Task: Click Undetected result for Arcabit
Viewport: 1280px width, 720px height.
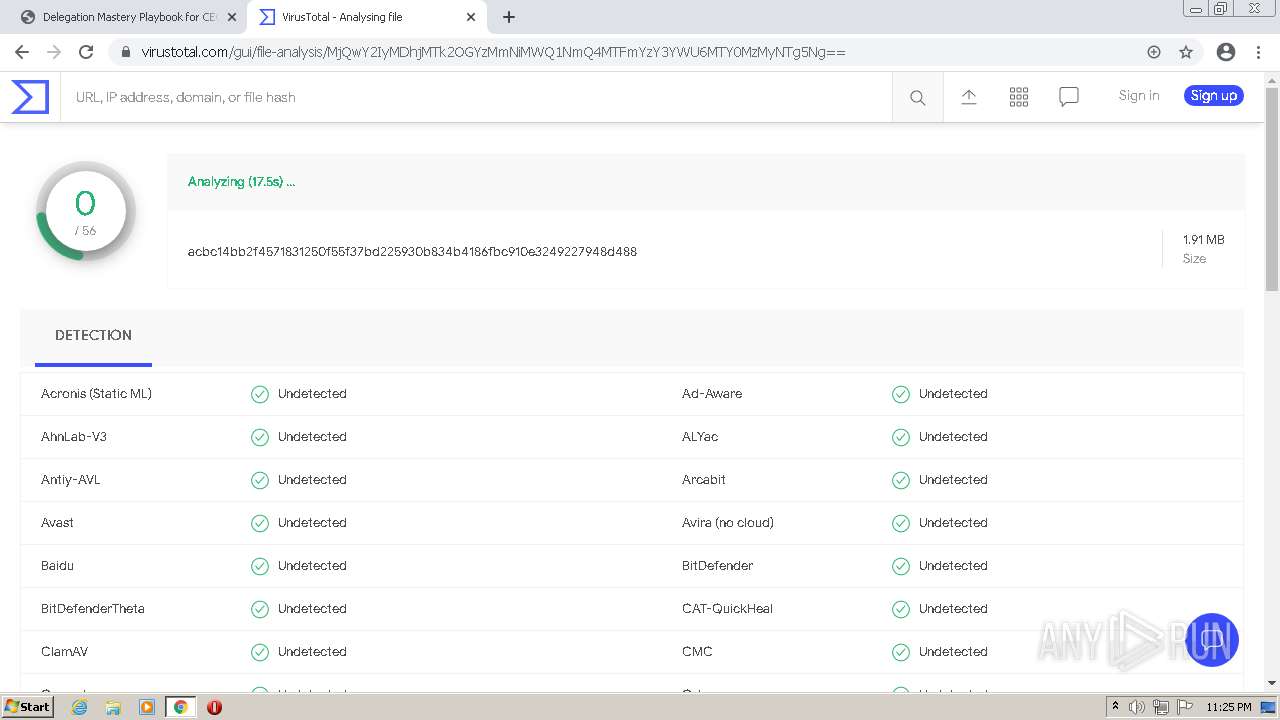Action: point(953,480)
